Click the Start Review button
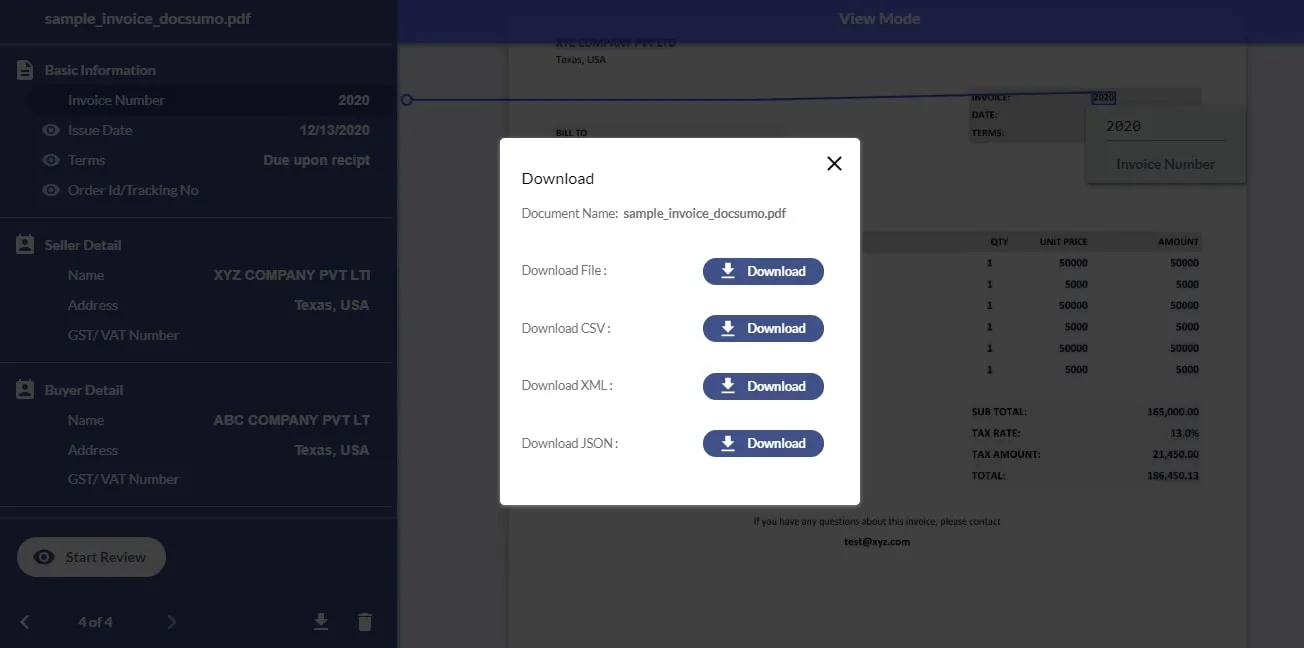1304x648 pixels. point(91,557)
